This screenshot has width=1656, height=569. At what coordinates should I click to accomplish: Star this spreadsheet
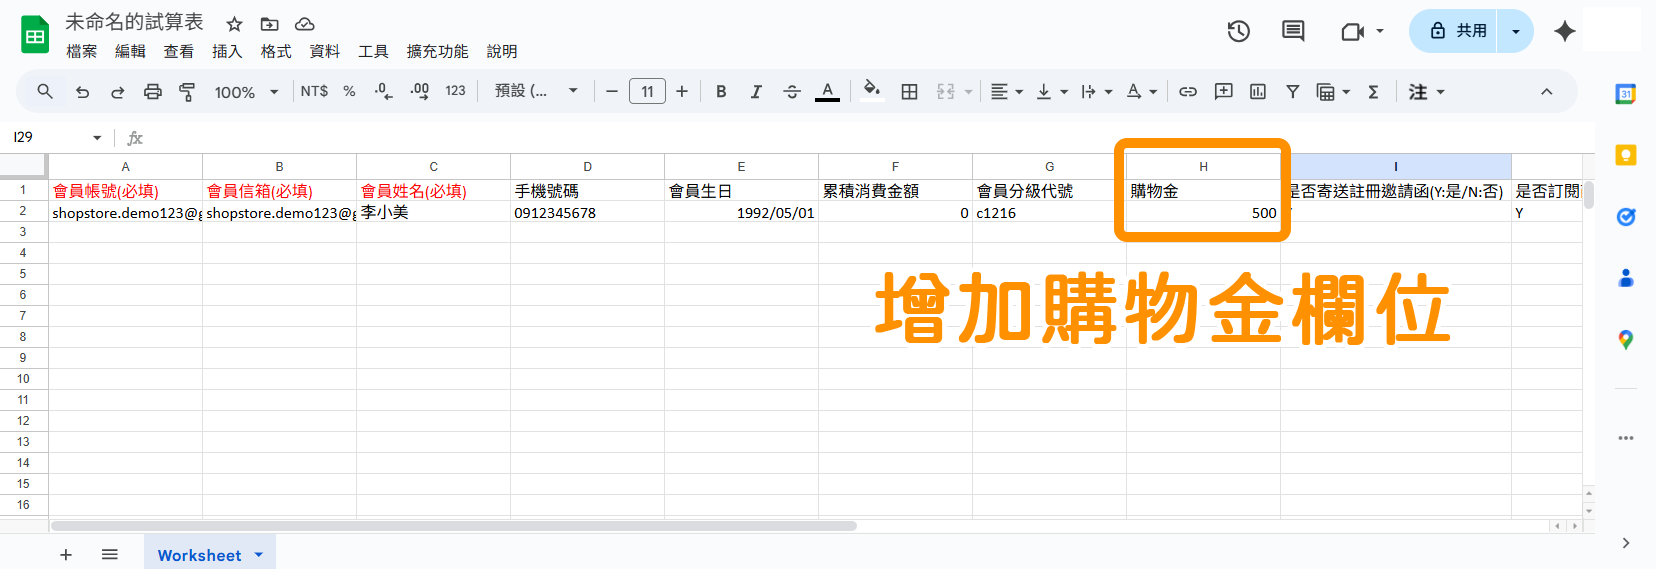click(234, 24)
